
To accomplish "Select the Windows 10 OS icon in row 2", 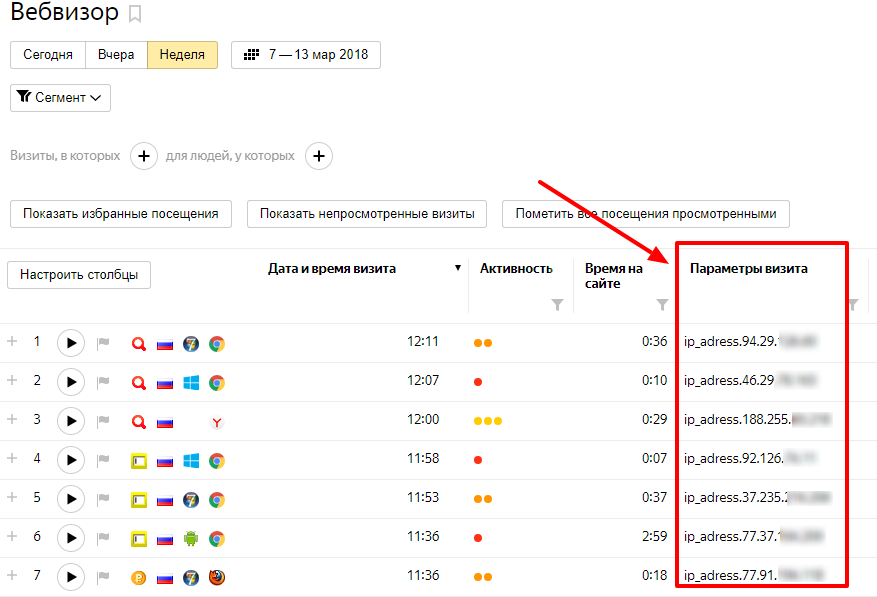I will click(190, 381).
